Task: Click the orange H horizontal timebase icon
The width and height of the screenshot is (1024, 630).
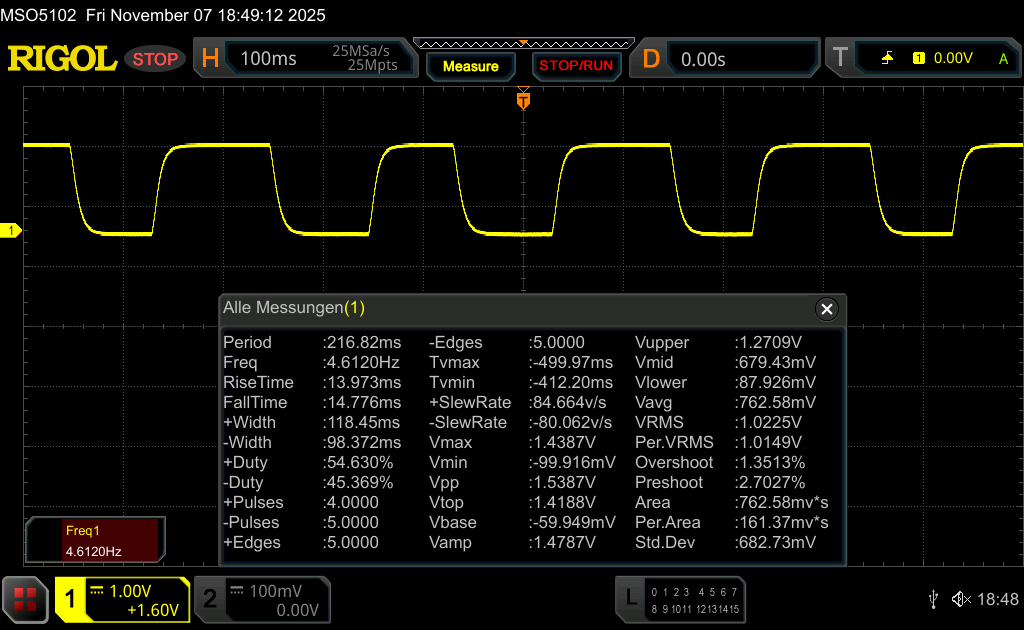Action: pos(210,59)
